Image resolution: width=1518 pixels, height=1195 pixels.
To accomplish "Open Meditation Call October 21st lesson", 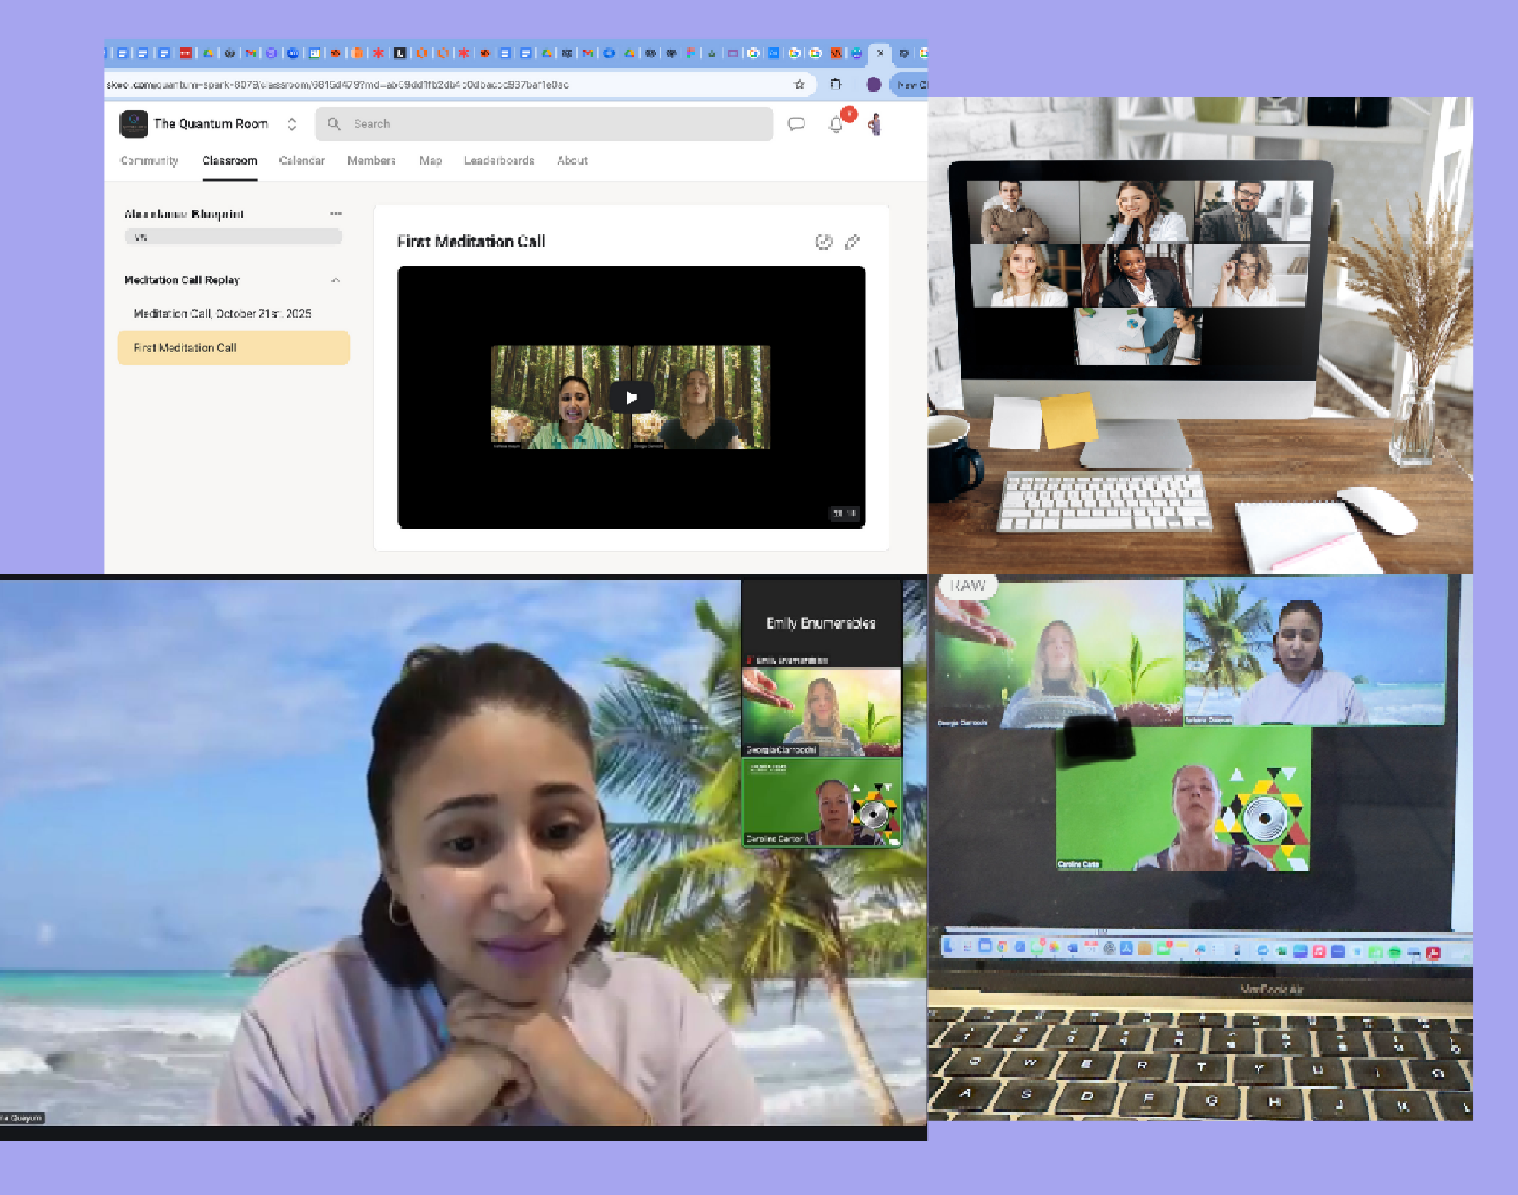I will pos(223,314).
